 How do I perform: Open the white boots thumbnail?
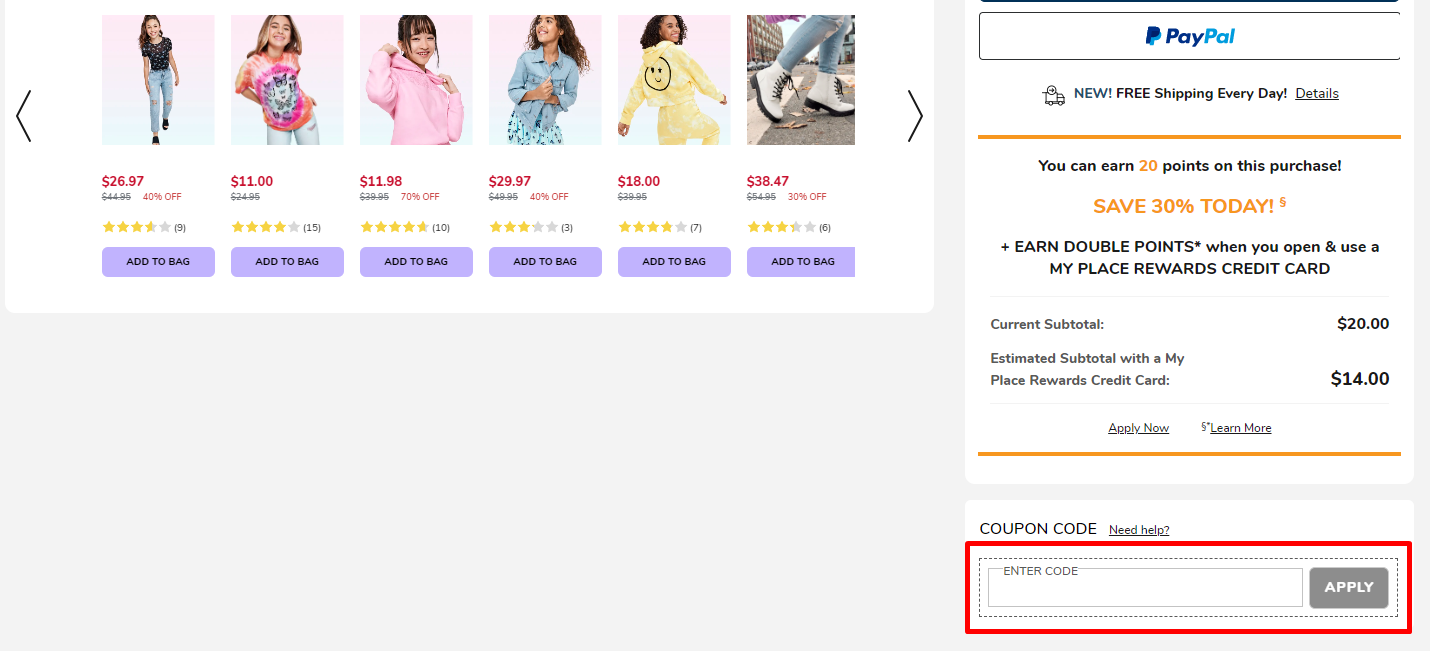coord(801,80)
